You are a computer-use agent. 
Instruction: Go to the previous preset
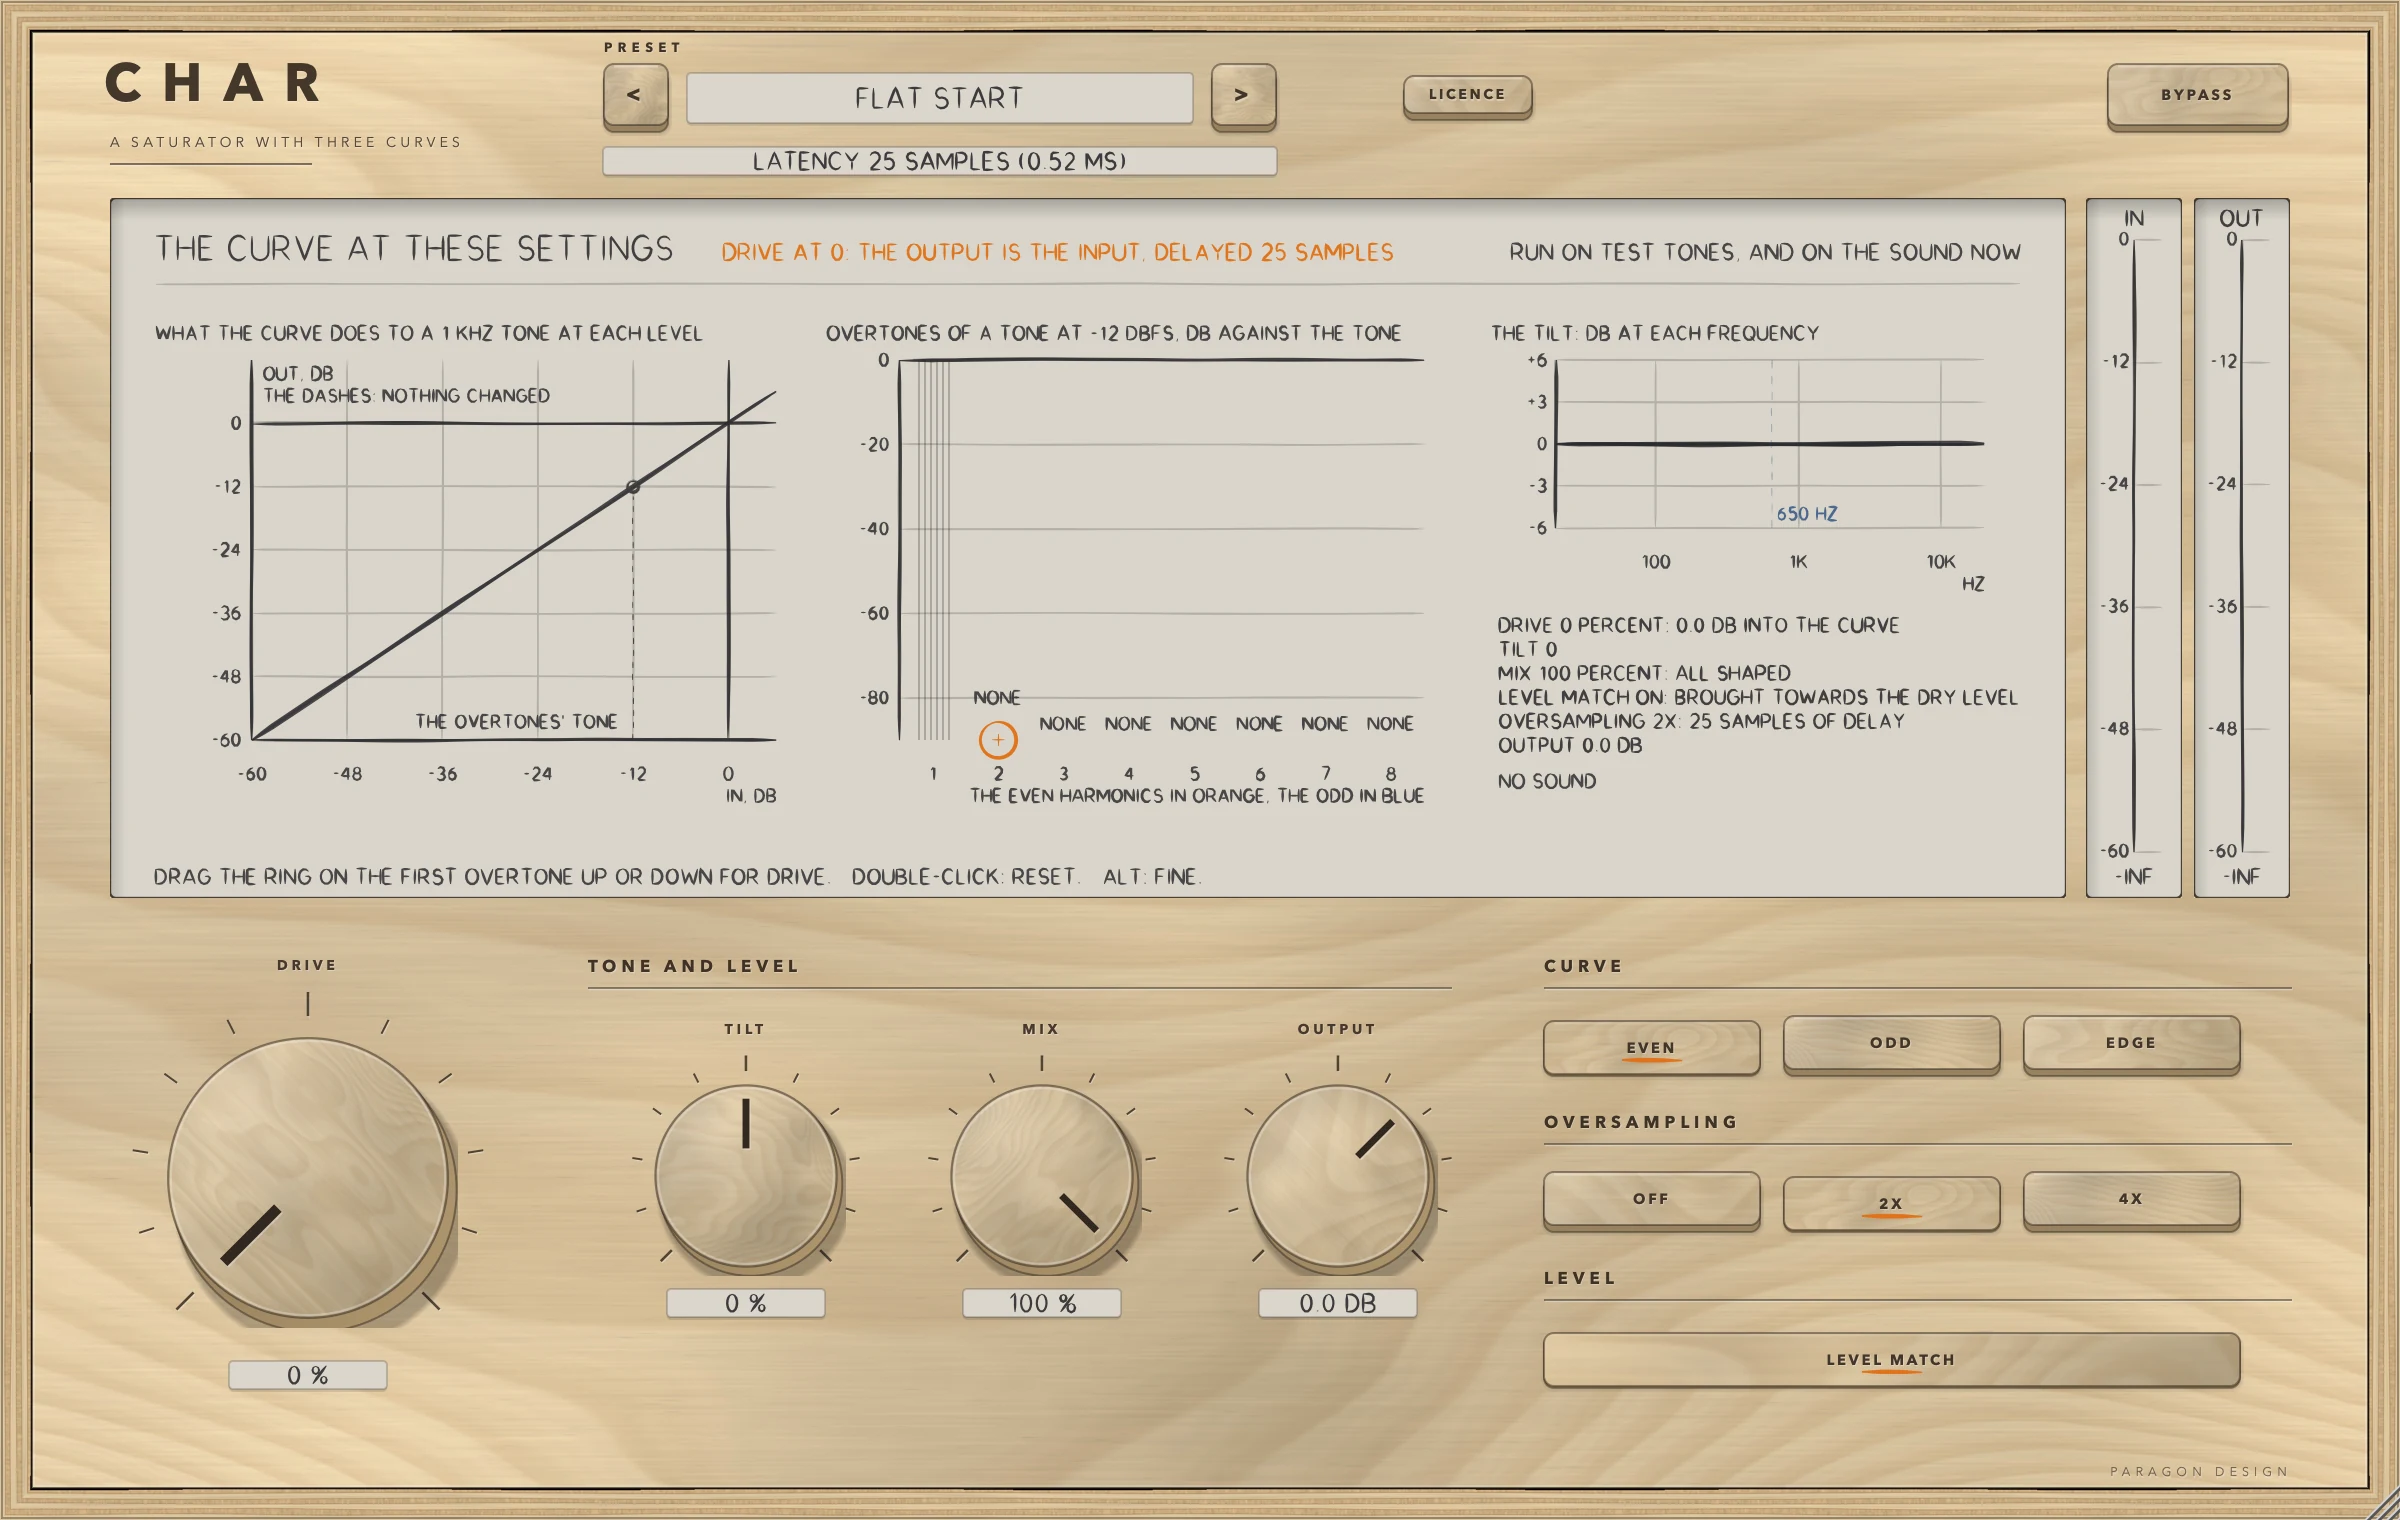click(x=635, y=96)
